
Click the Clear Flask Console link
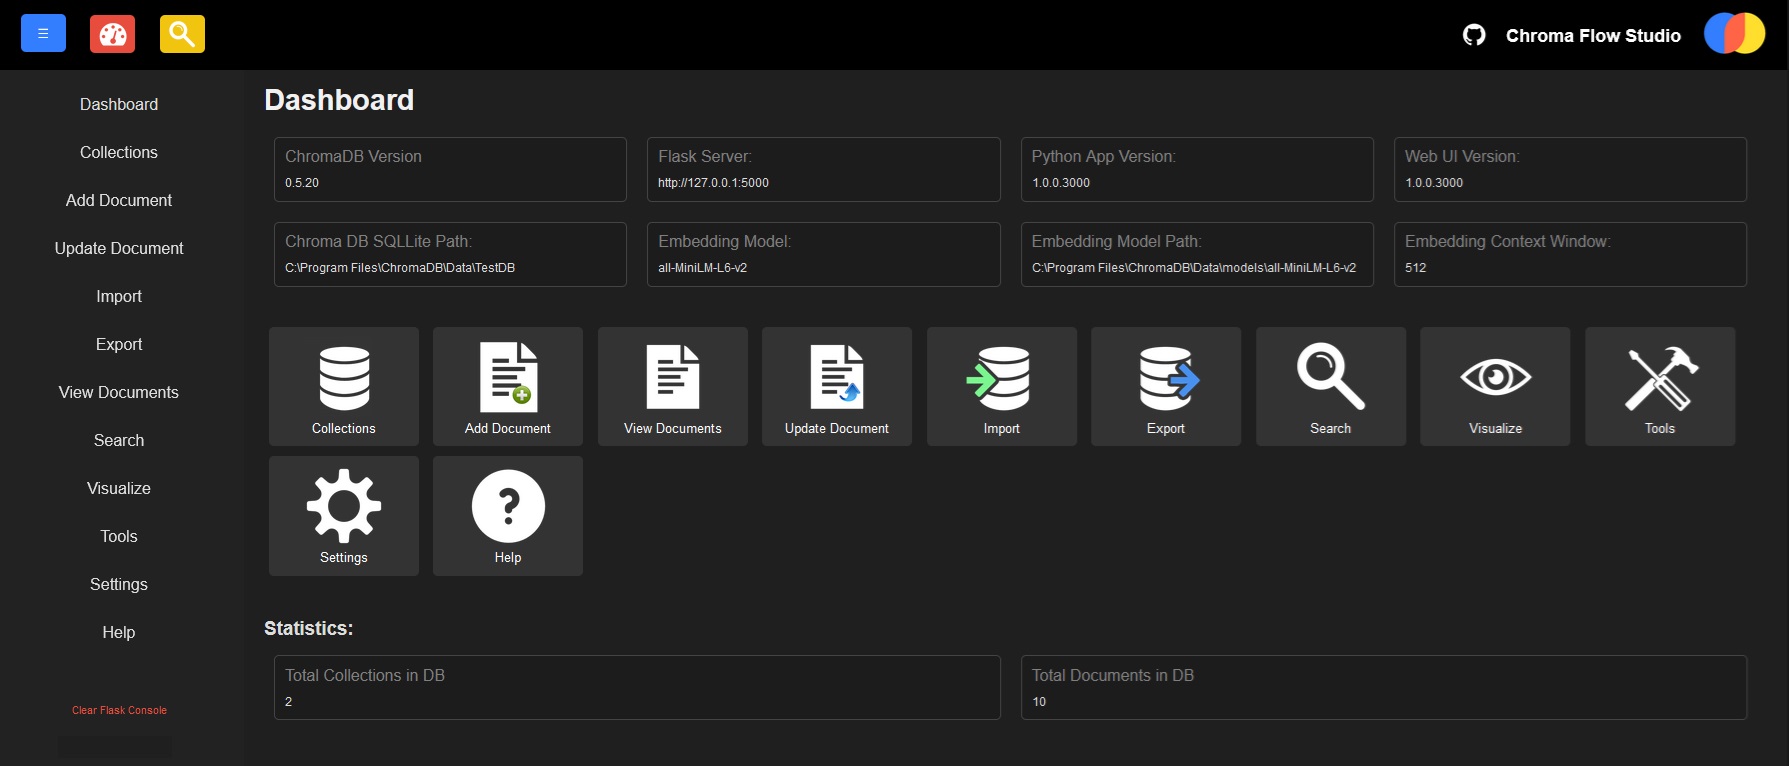pyautogui.click(x=119, y=710)
